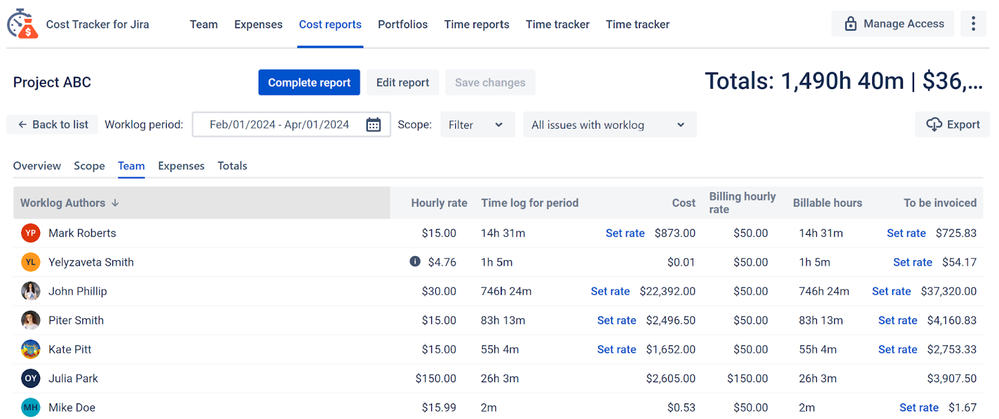Viewport: 999px width, 419px height.
Task: Click the Project ABC report title
Action: [x=52, y=82]
